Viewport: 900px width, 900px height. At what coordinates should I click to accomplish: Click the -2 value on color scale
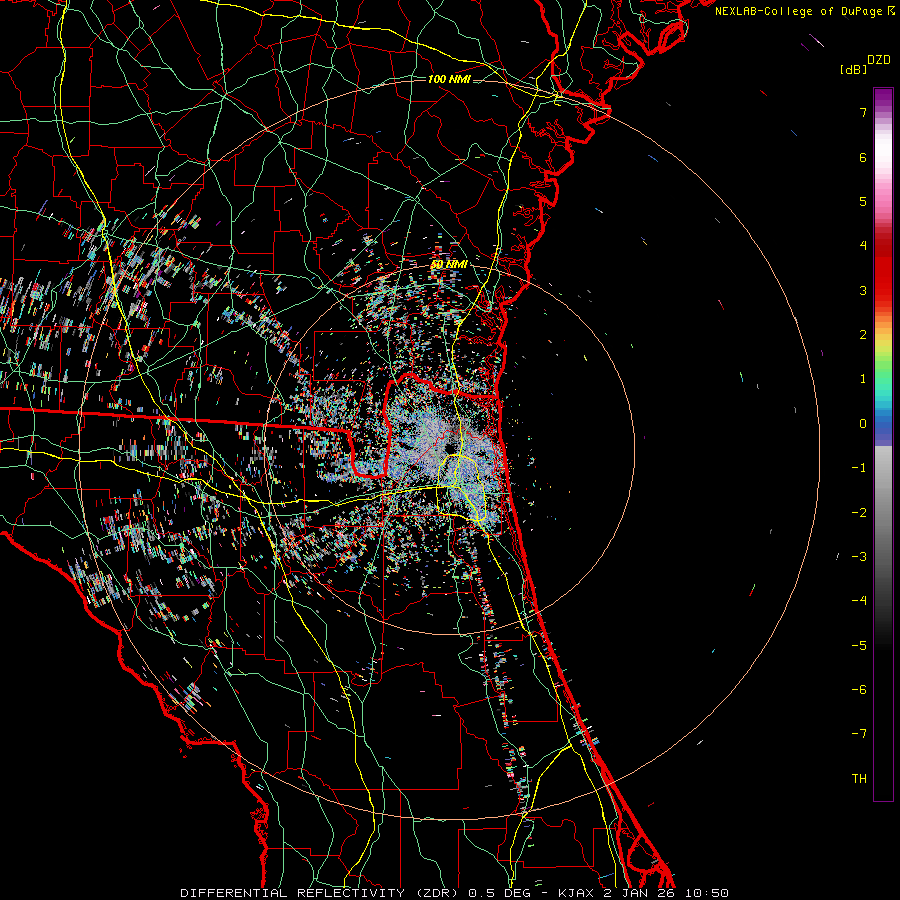coord(859,513)
